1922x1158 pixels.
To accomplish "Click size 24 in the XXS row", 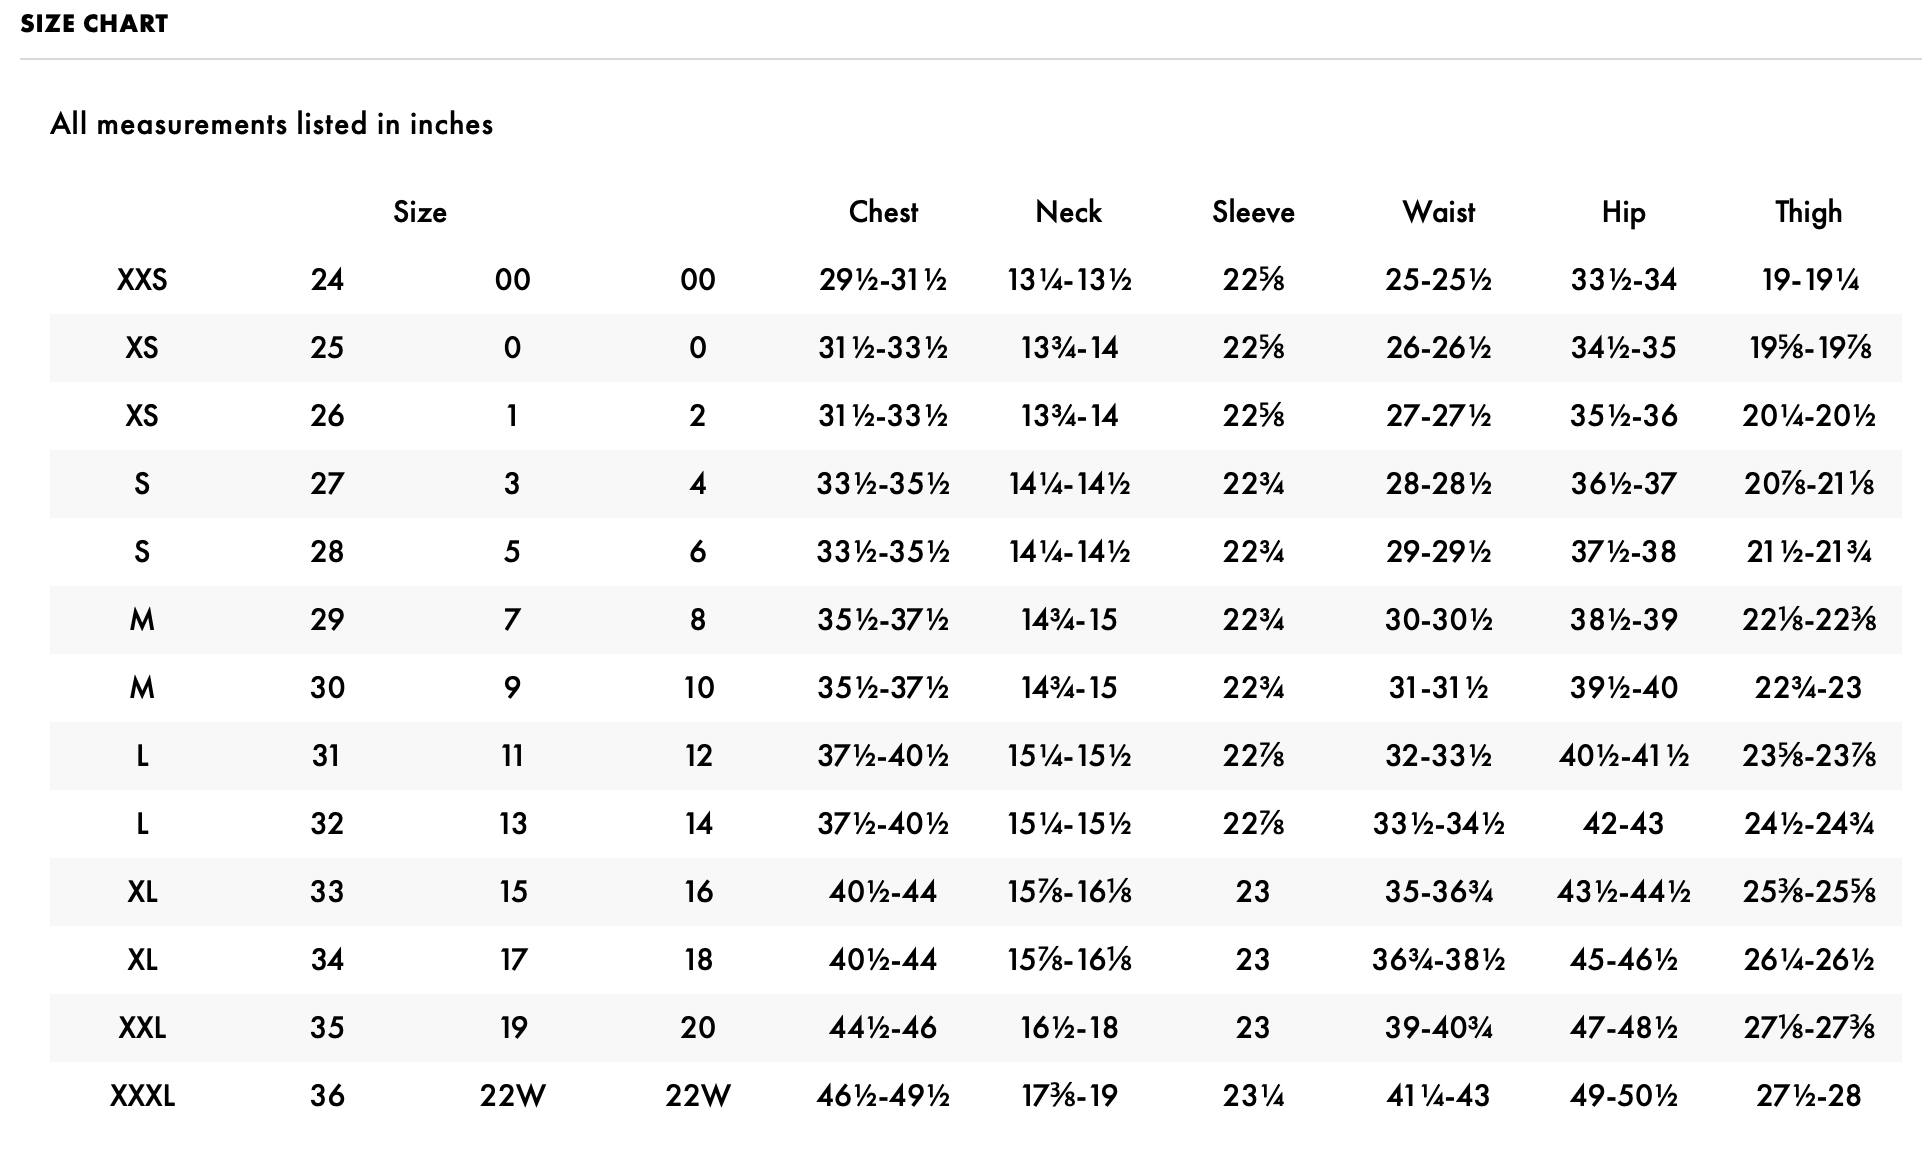I will click(x=327, y=280).
